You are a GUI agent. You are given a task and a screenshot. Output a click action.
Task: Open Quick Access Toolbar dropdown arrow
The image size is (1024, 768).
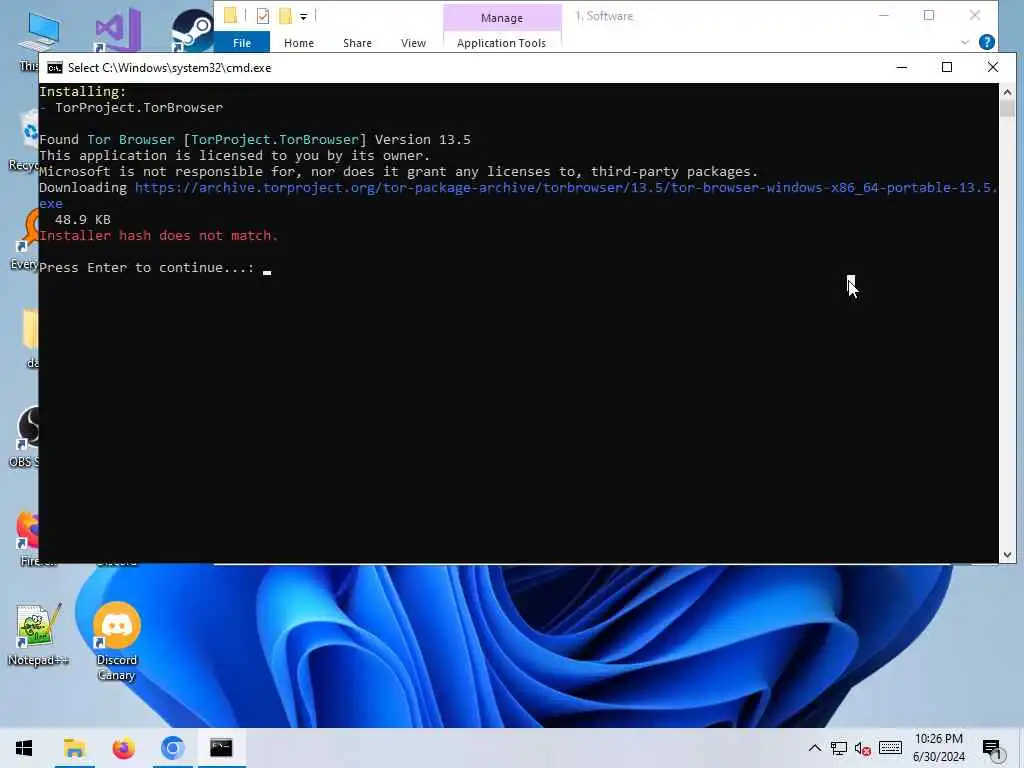[304, 16]
